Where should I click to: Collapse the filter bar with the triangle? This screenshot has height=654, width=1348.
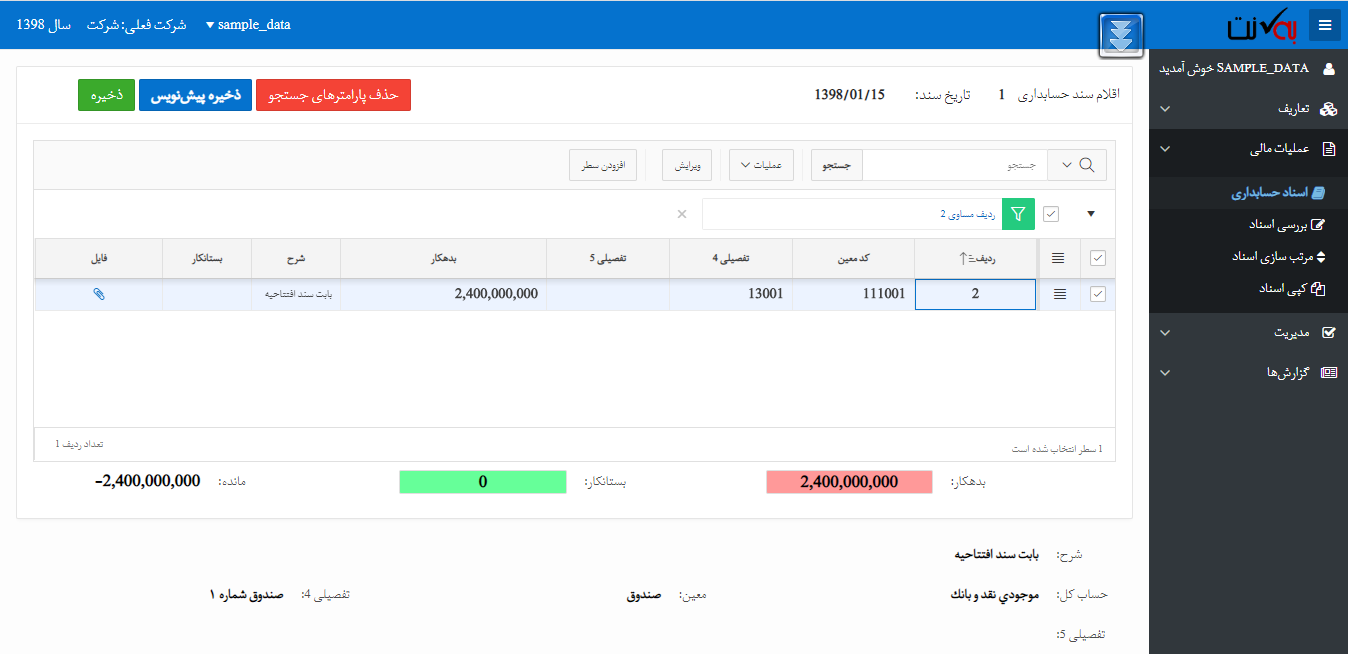coord(1091,214)
